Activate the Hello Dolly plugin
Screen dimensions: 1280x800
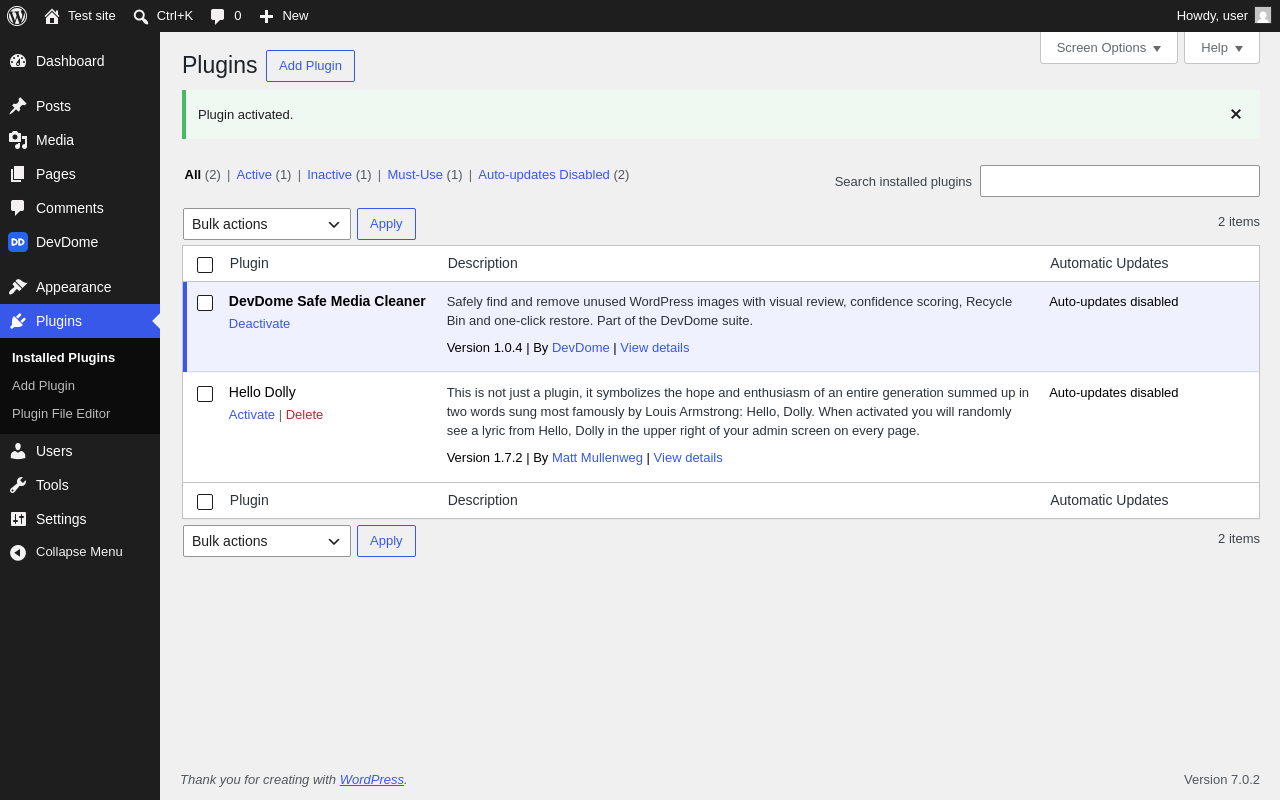point(252,415)
